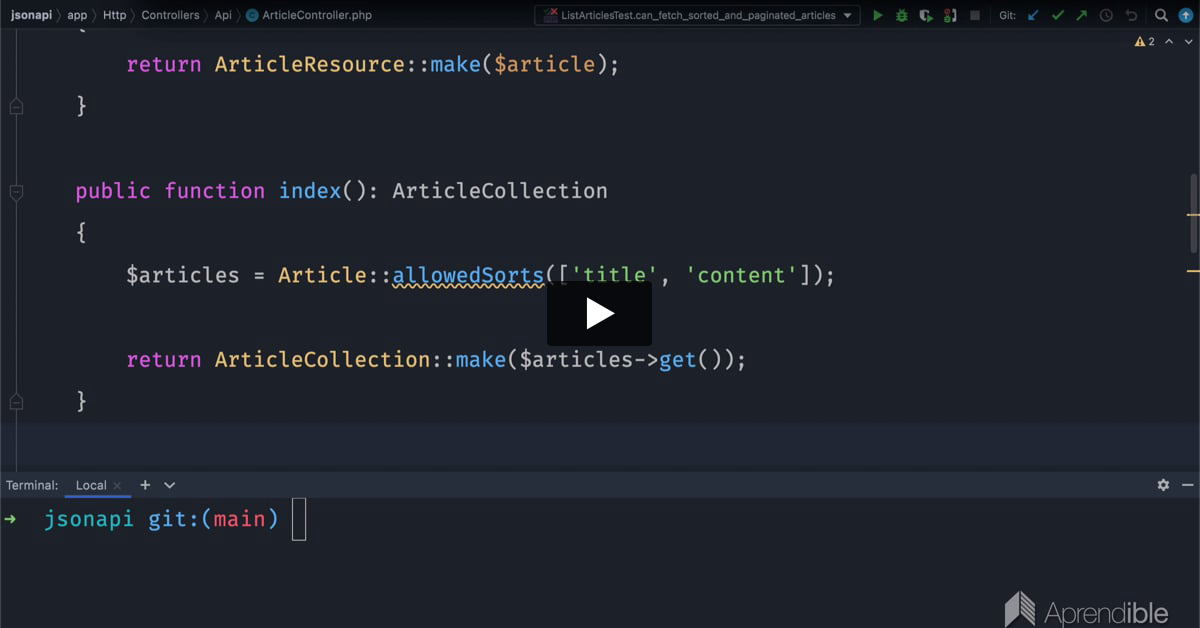
Task: Click the index function name
Action: pos(310,190)
